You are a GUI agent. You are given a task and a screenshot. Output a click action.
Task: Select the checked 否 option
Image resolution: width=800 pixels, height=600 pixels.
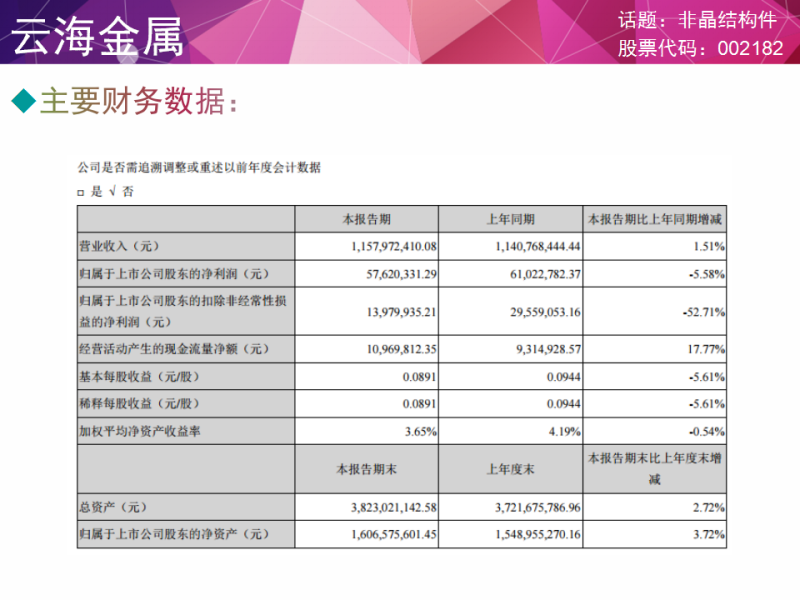tap(121, 192)
